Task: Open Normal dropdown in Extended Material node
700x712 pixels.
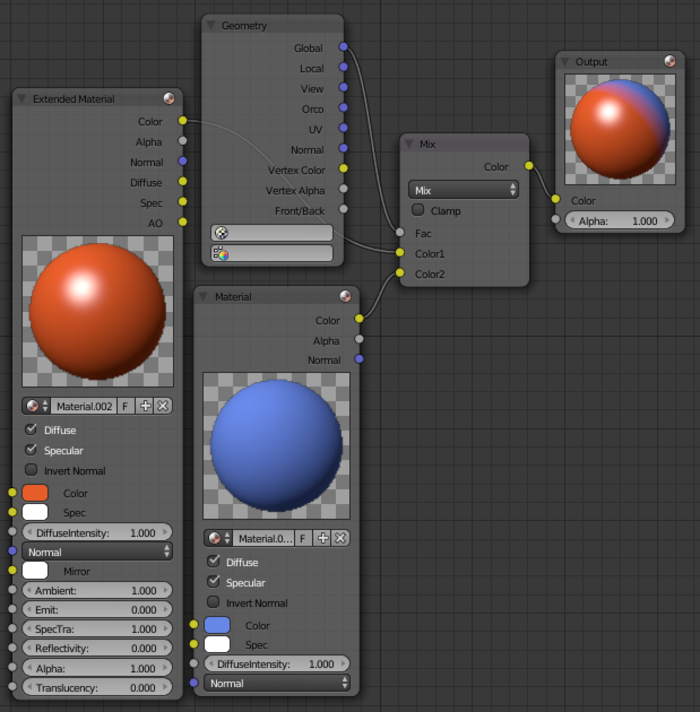Action: click(x=97, y=552)
